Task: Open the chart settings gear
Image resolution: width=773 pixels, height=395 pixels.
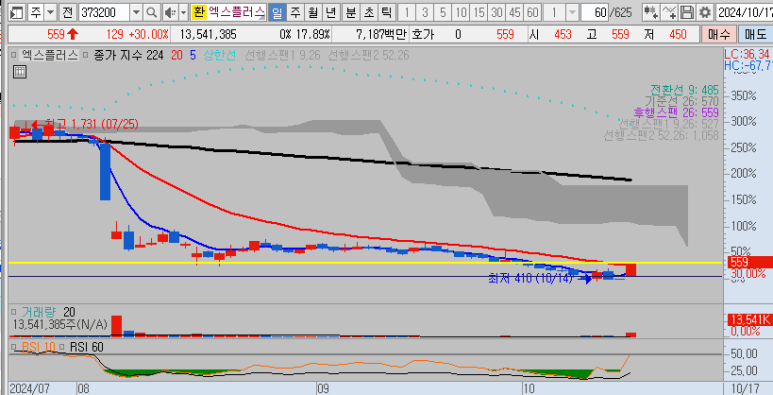Action: point(705,12)
